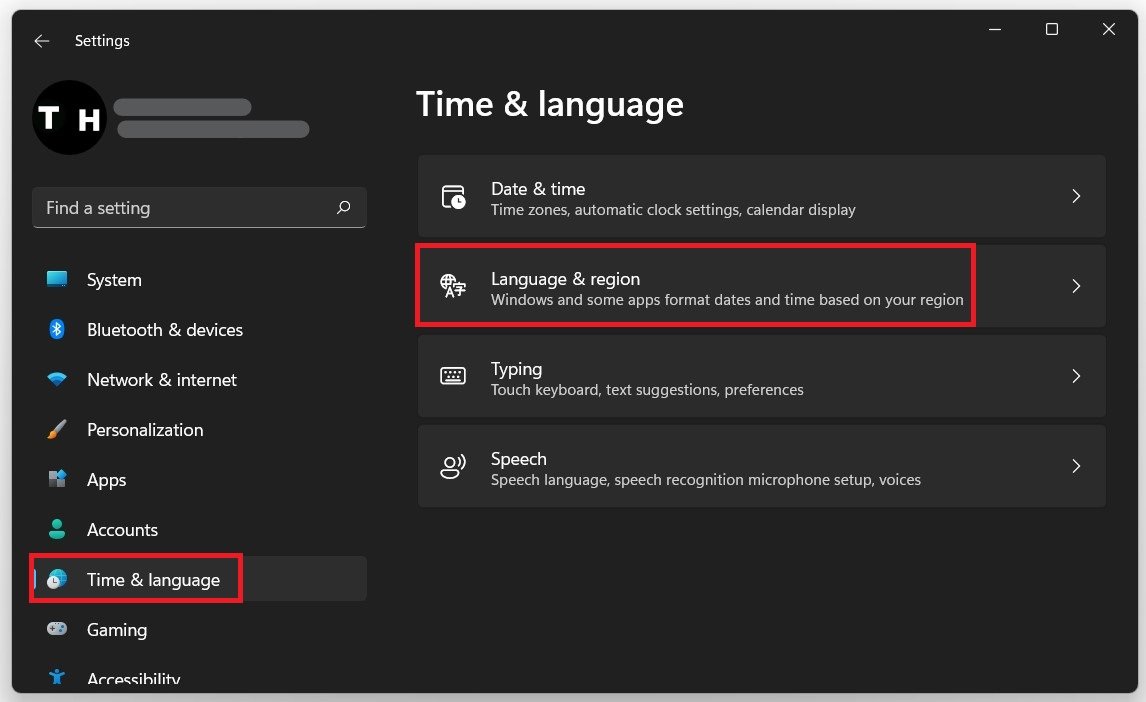
Task: Open System settings from the sidebar icon
Action: (x=57, y=280)
